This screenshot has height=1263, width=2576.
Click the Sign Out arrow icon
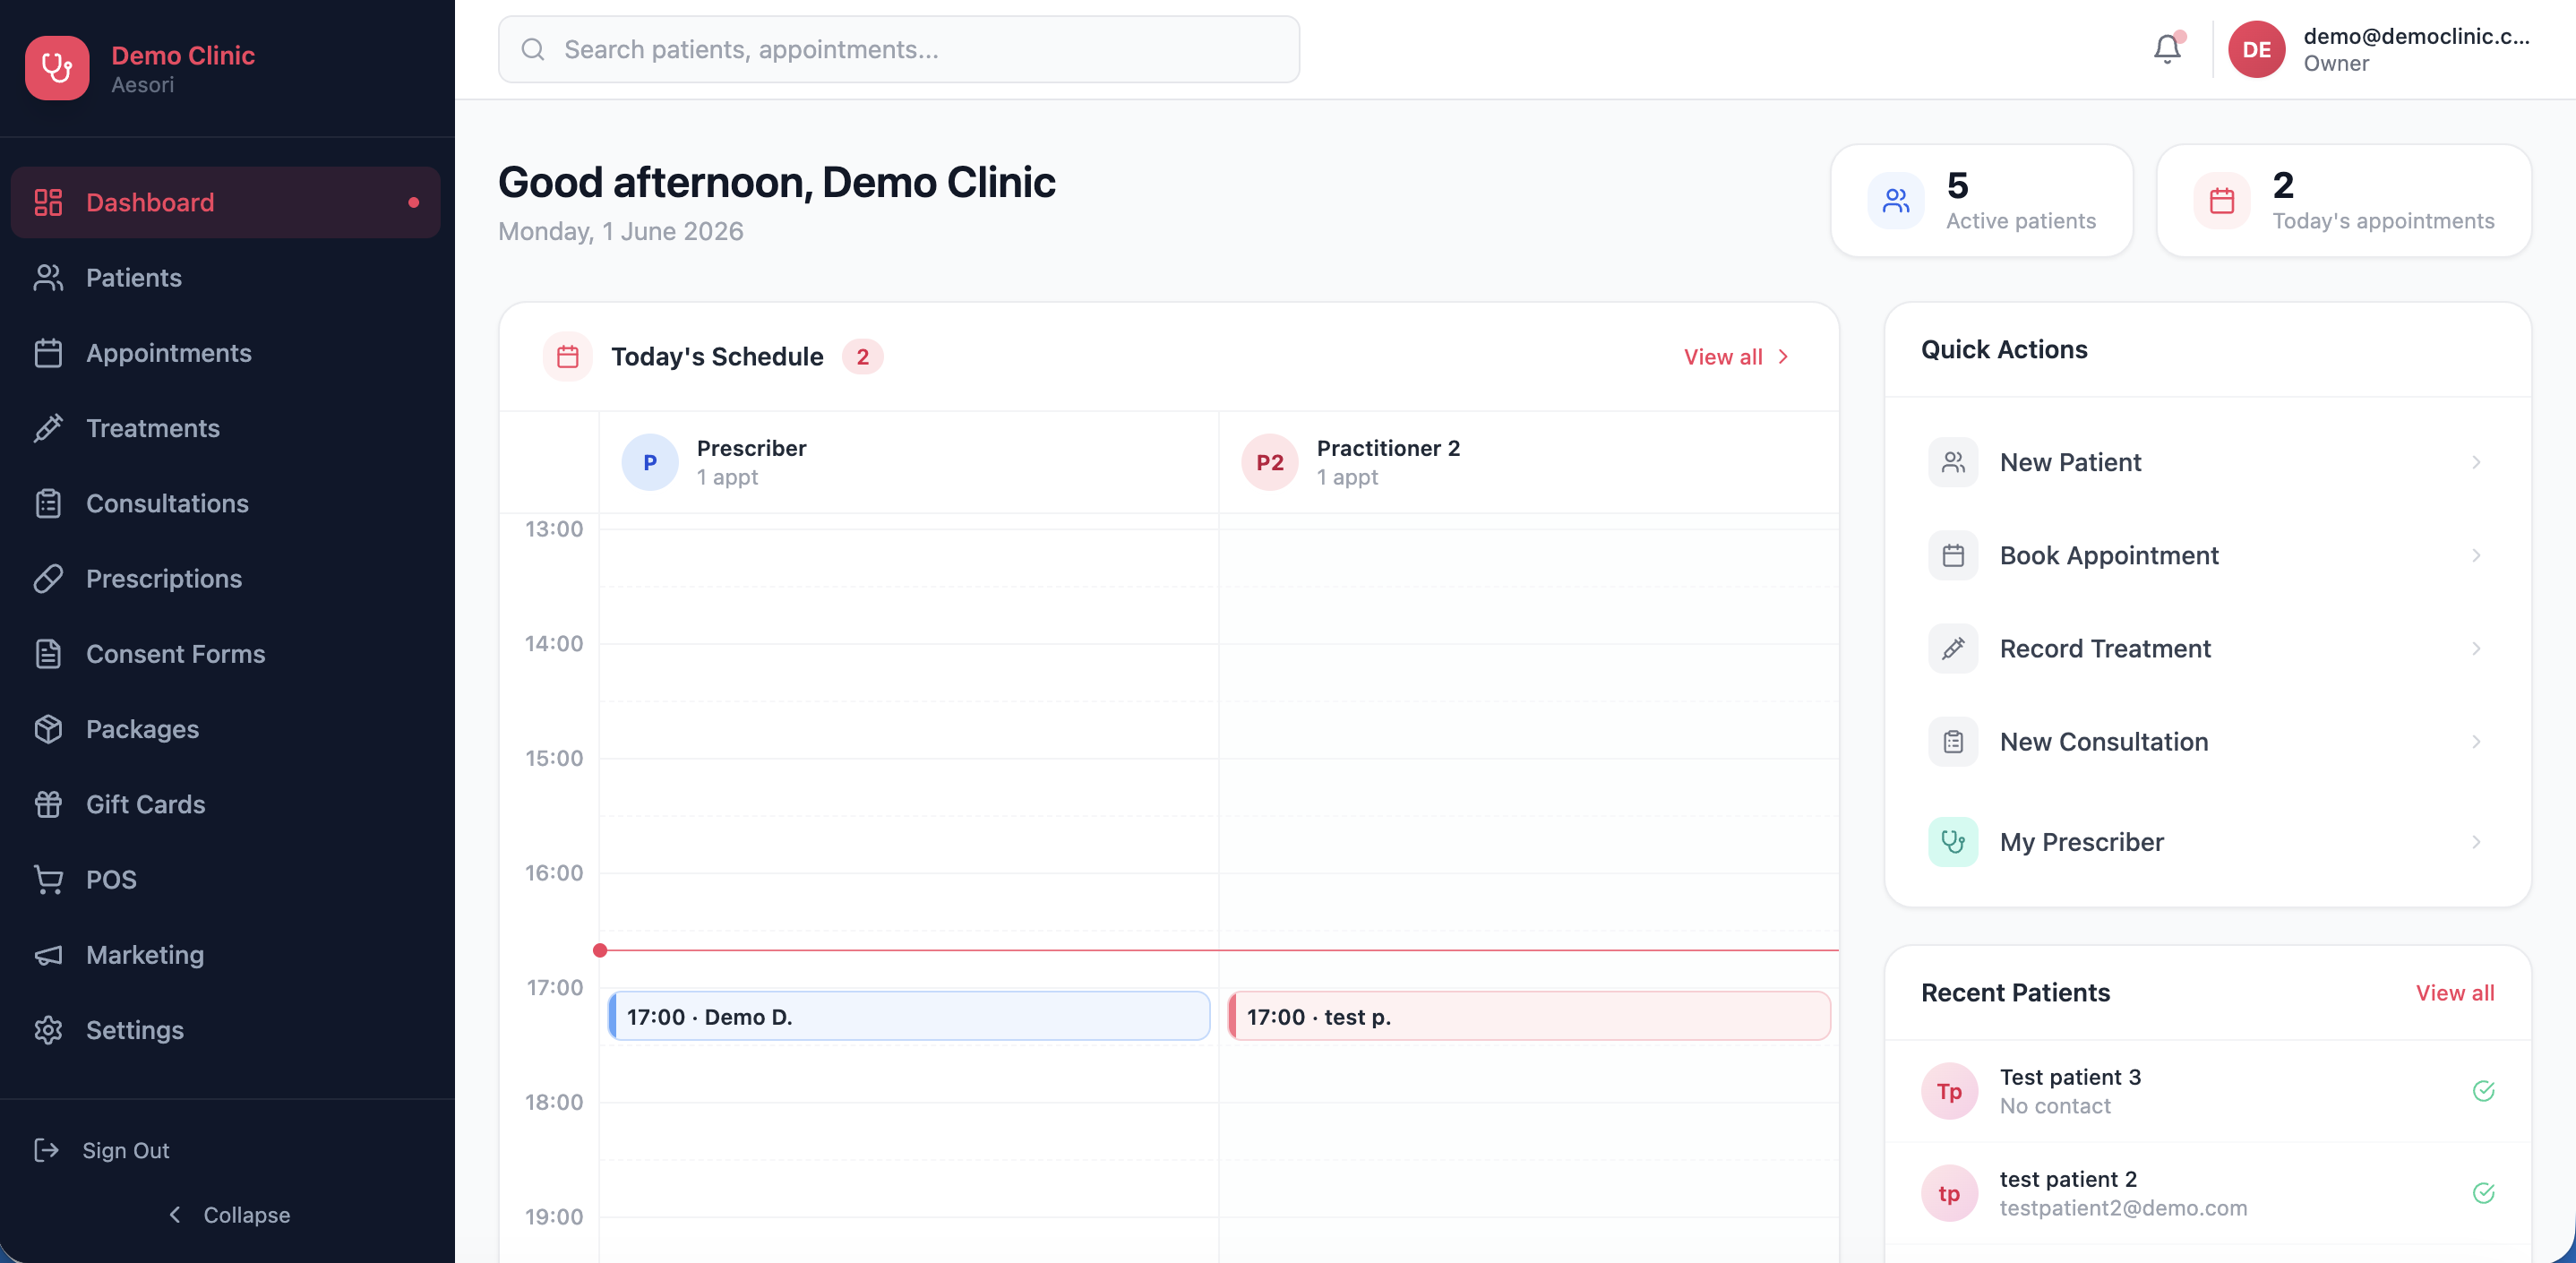click(46, 1150)
